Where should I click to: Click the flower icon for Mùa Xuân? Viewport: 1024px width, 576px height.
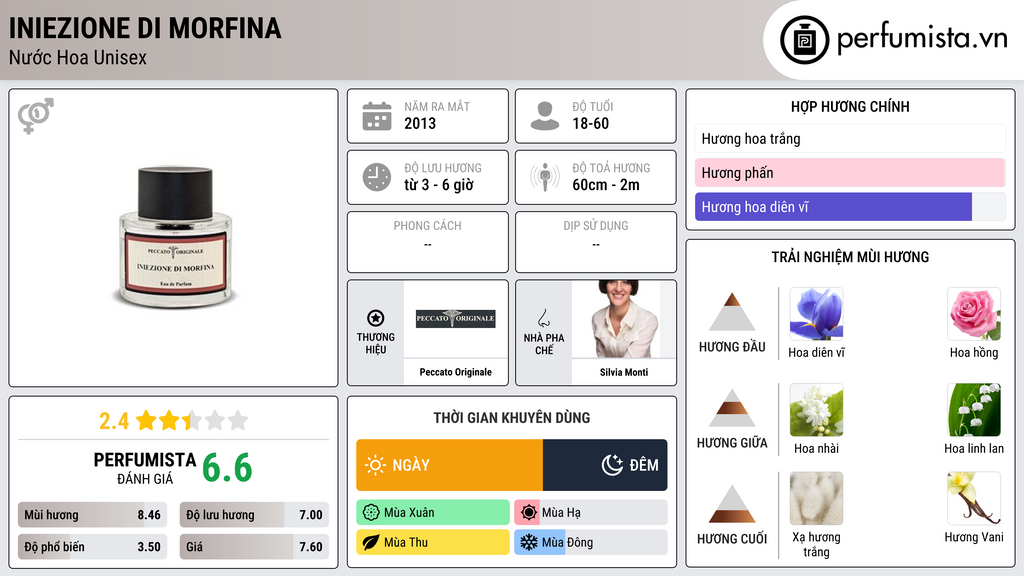point(371,513)
